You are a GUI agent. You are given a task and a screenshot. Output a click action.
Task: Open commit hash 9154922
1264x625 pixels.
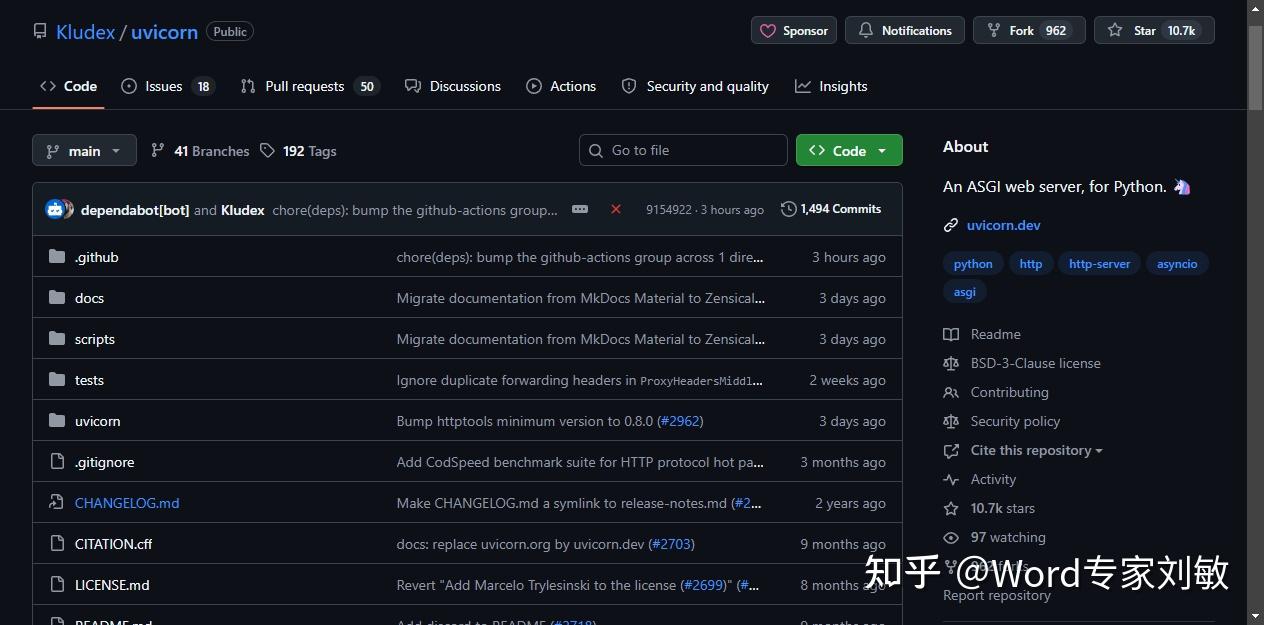click(669, 210)
